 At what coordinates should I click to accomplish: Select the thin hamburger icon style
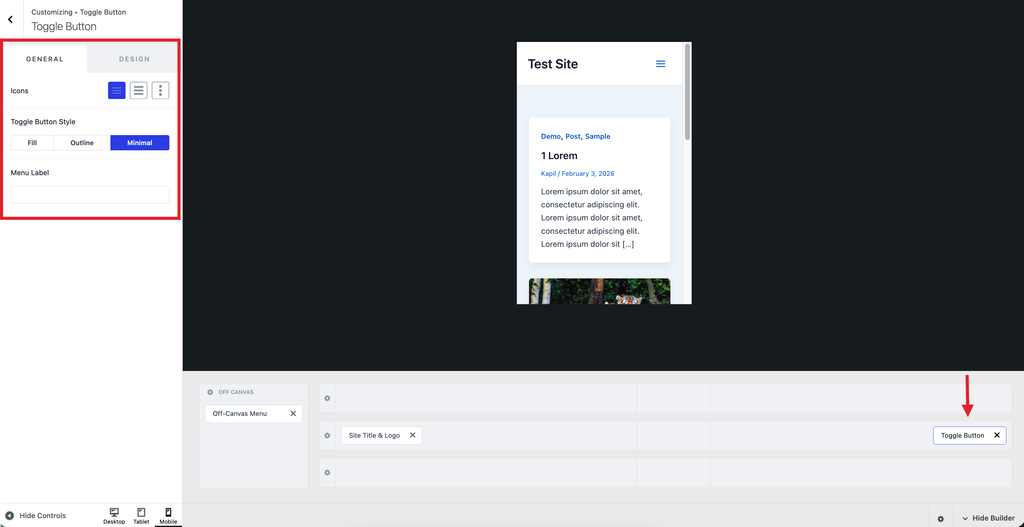[117, 91]
